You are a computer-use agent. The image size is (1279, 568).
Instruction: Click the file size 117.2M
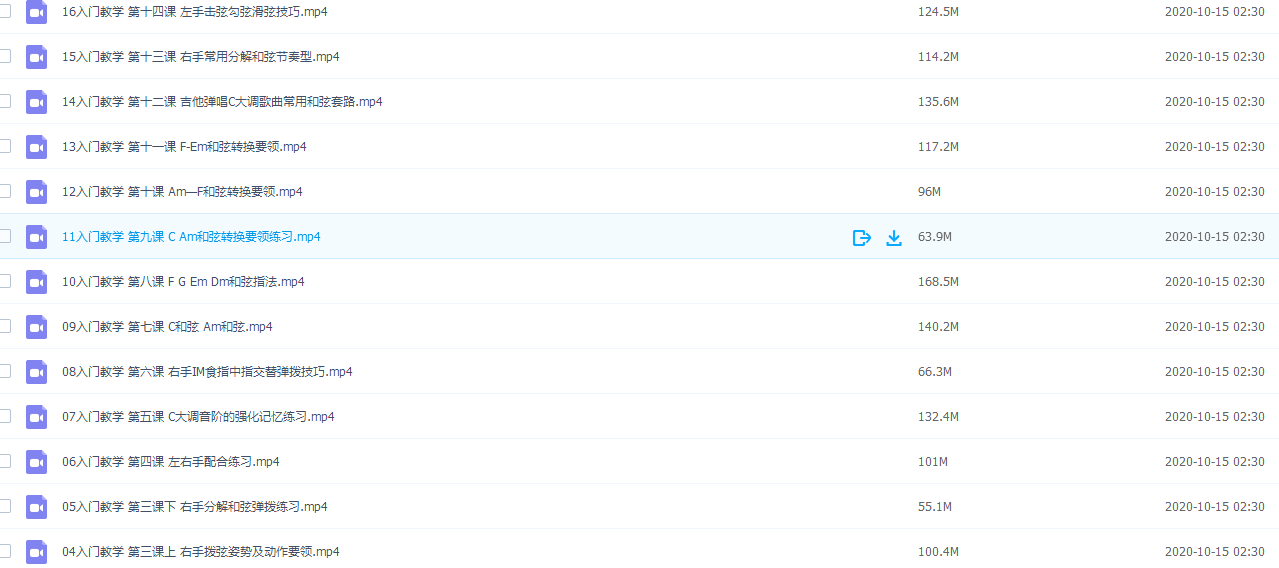point(938,147)
